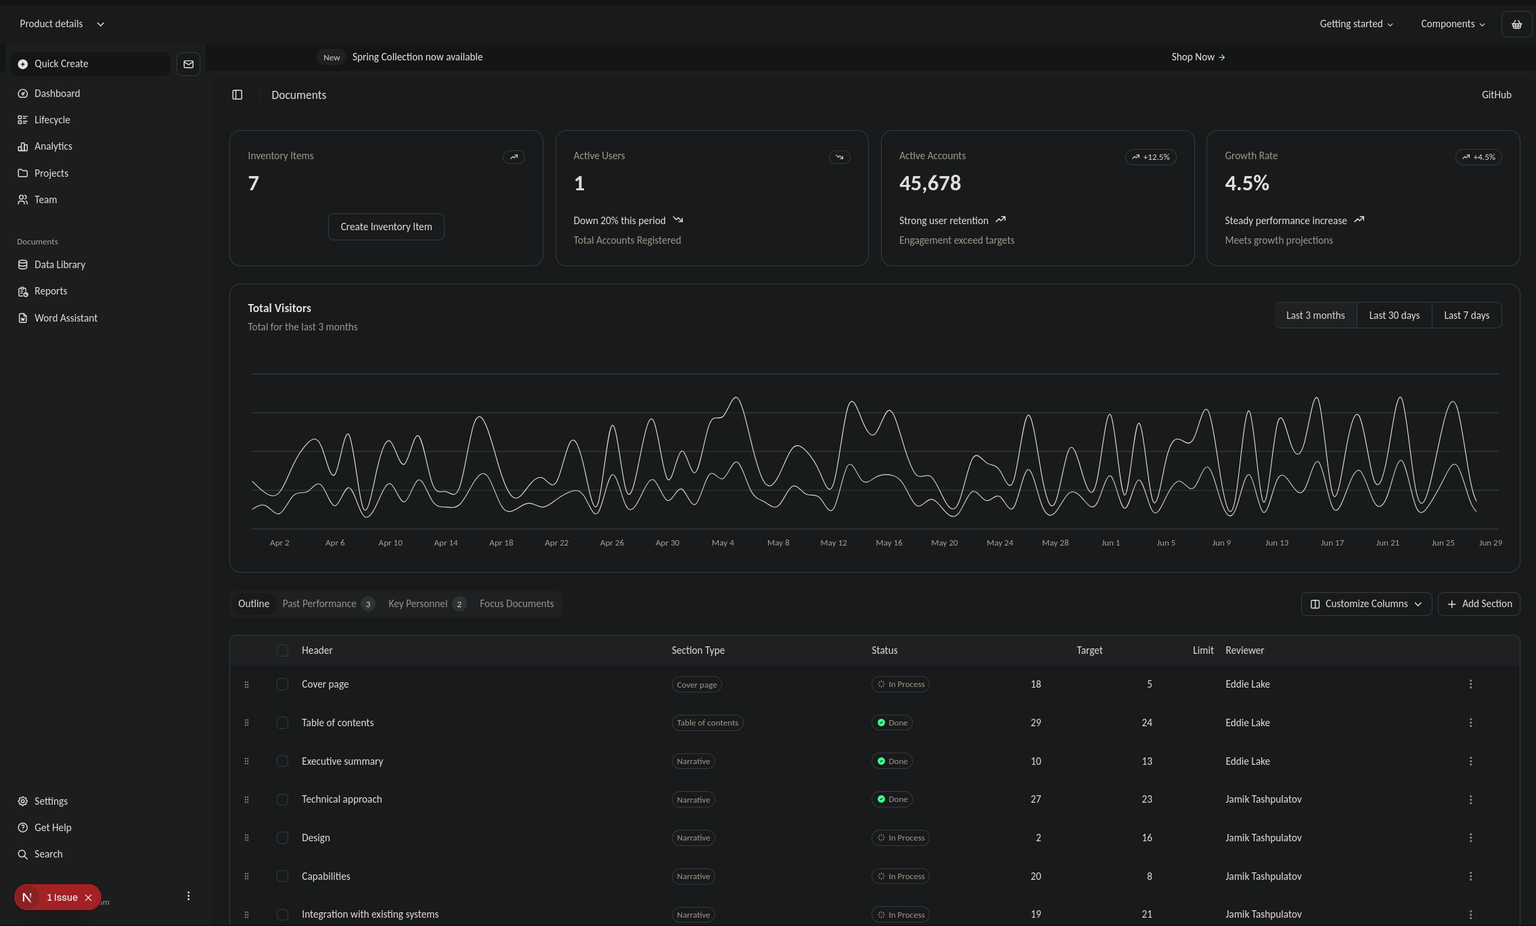Screen dimensions: 1536x926
Task: Expand the Getting started menu
Action: tap(1355, 24)
